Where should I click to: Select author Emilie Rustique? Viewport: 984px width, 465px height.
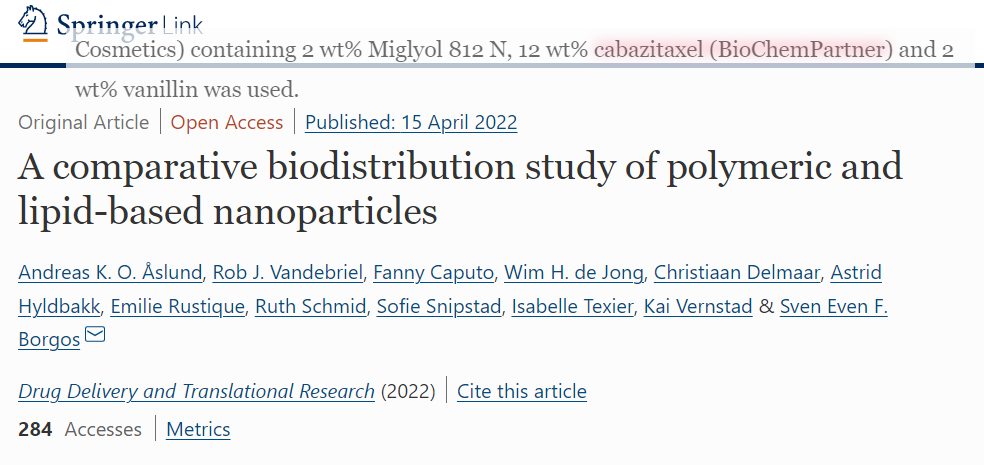(177, 306)
